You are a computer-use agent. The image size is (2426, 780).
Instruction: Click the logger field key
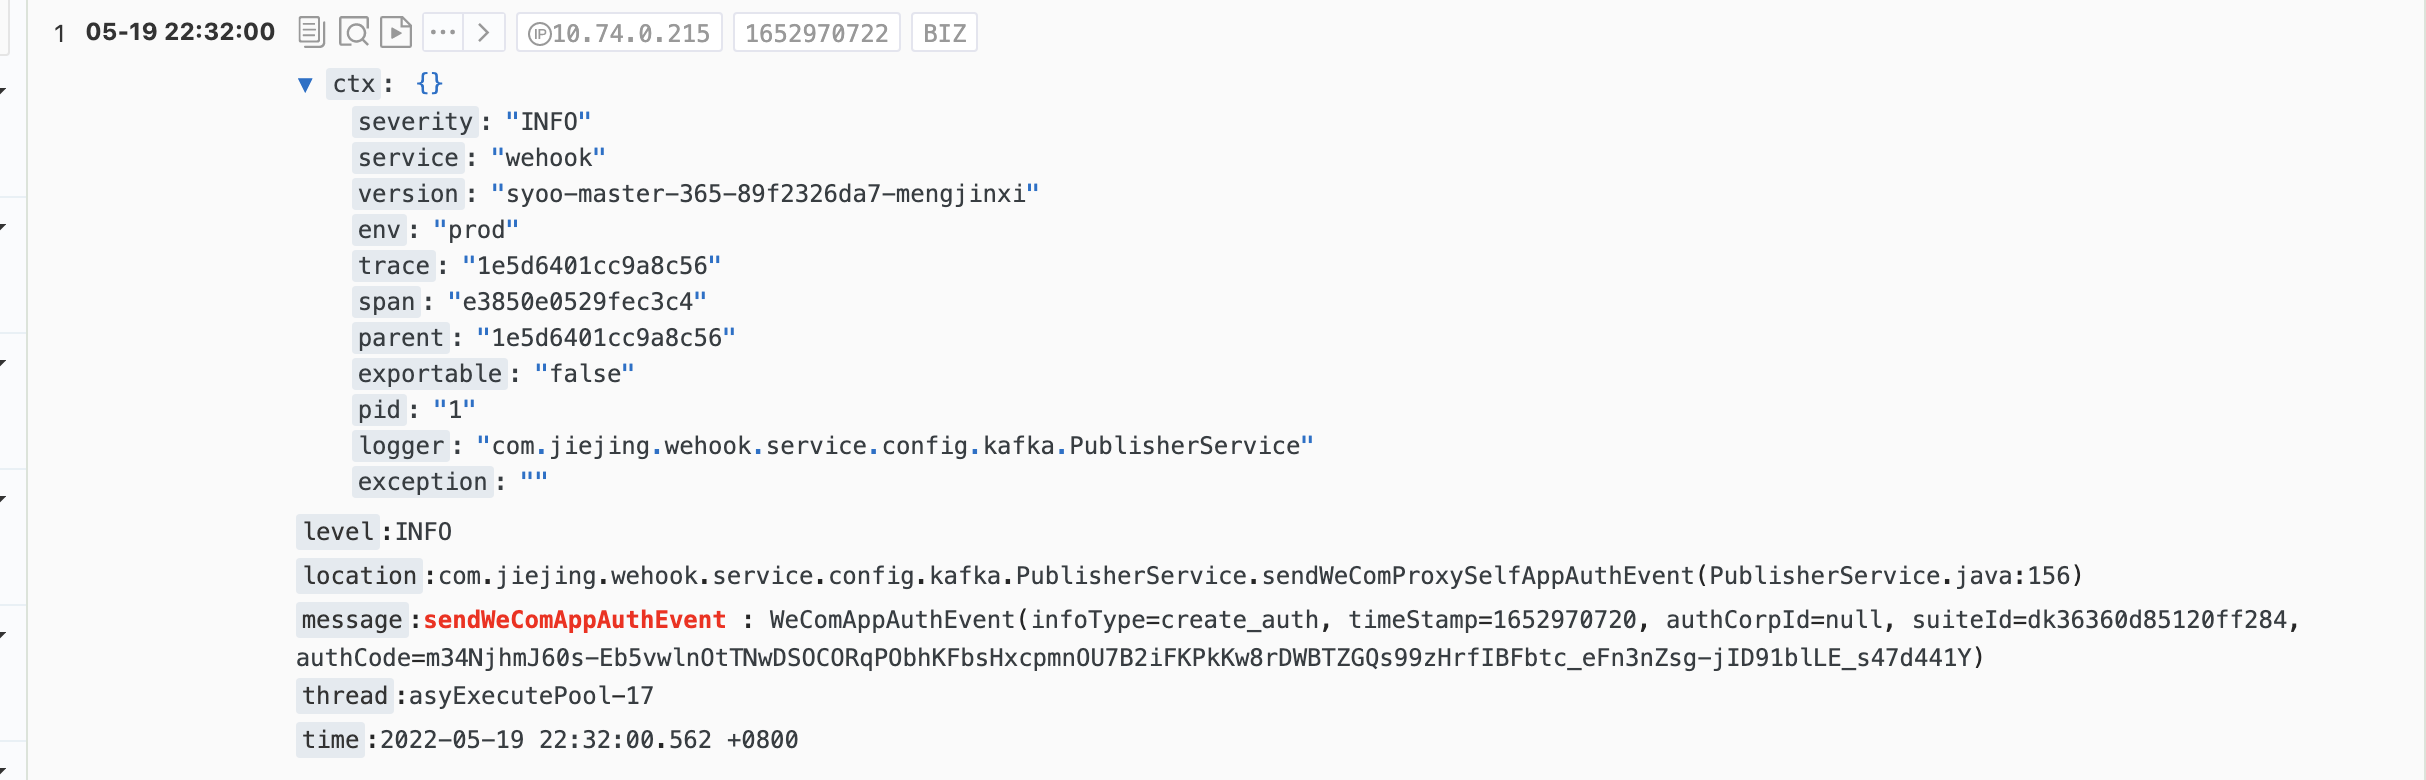(401, 446)
